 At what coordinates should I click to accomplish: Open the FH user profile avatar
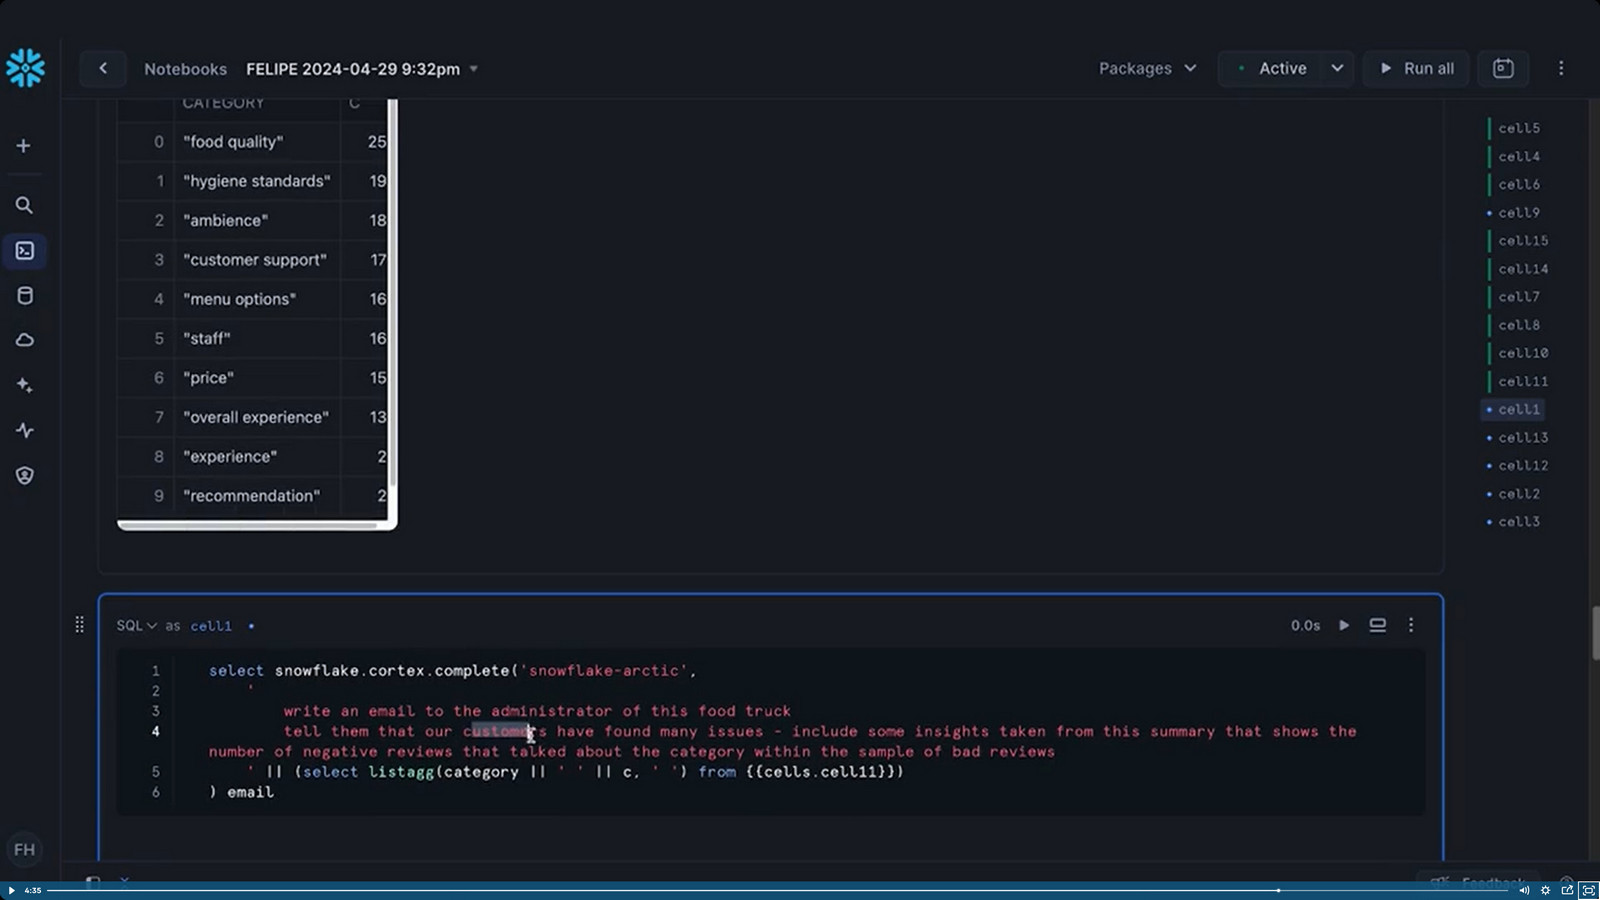pyautogui.click(x=25, y=849)
